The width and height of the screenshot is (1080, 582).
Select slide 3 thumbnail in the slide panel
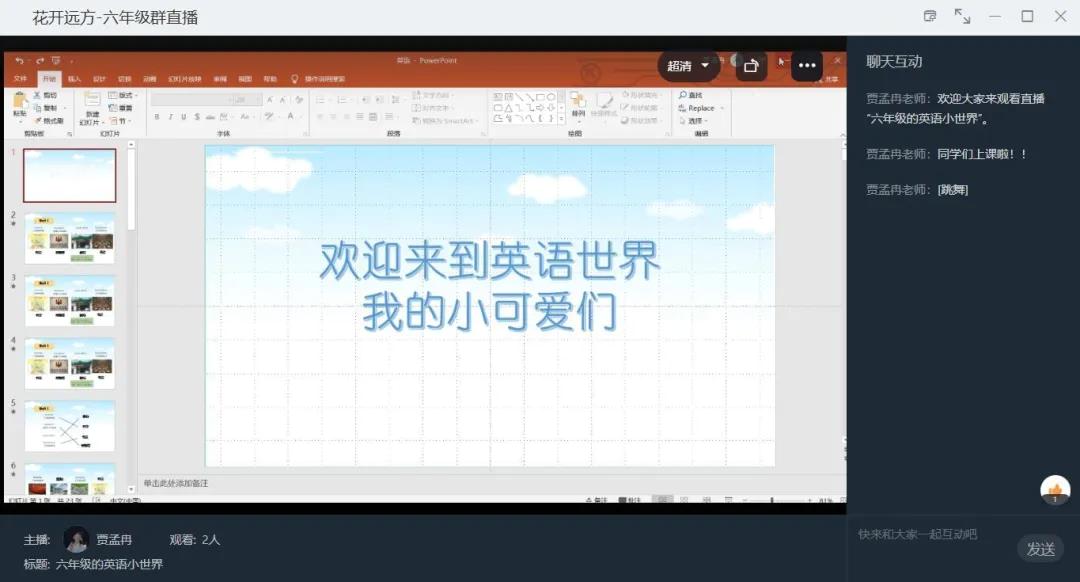70,300
